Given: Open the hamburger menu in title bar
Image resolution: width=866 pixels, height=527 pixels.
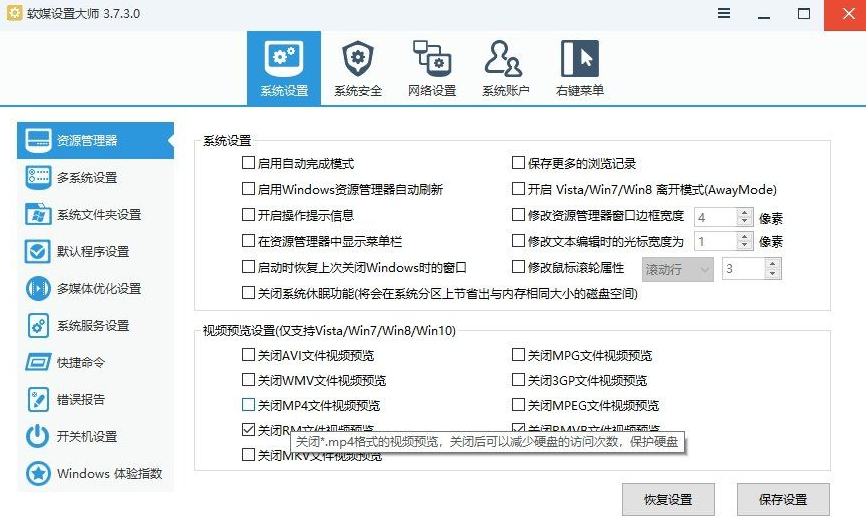Looking at the screenshot, I should coord(724,13).
